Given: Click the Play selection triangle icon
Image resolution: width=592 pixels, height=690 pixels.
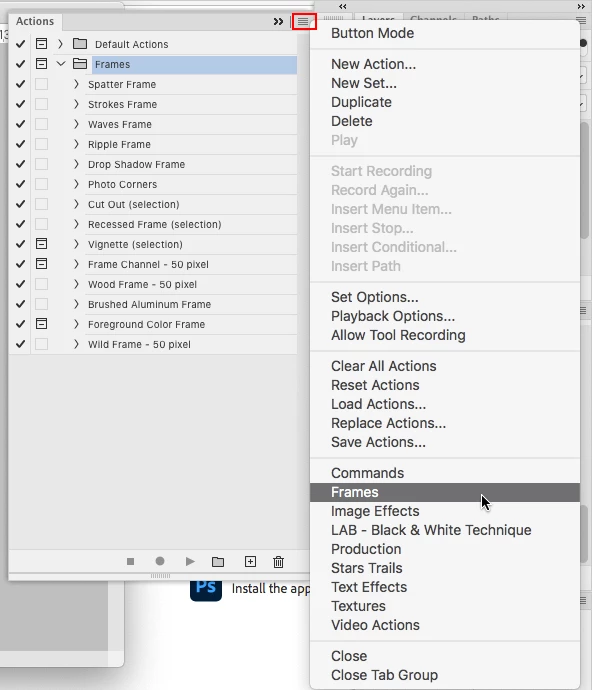Looking at the screenshot, I should coord(190,562).
